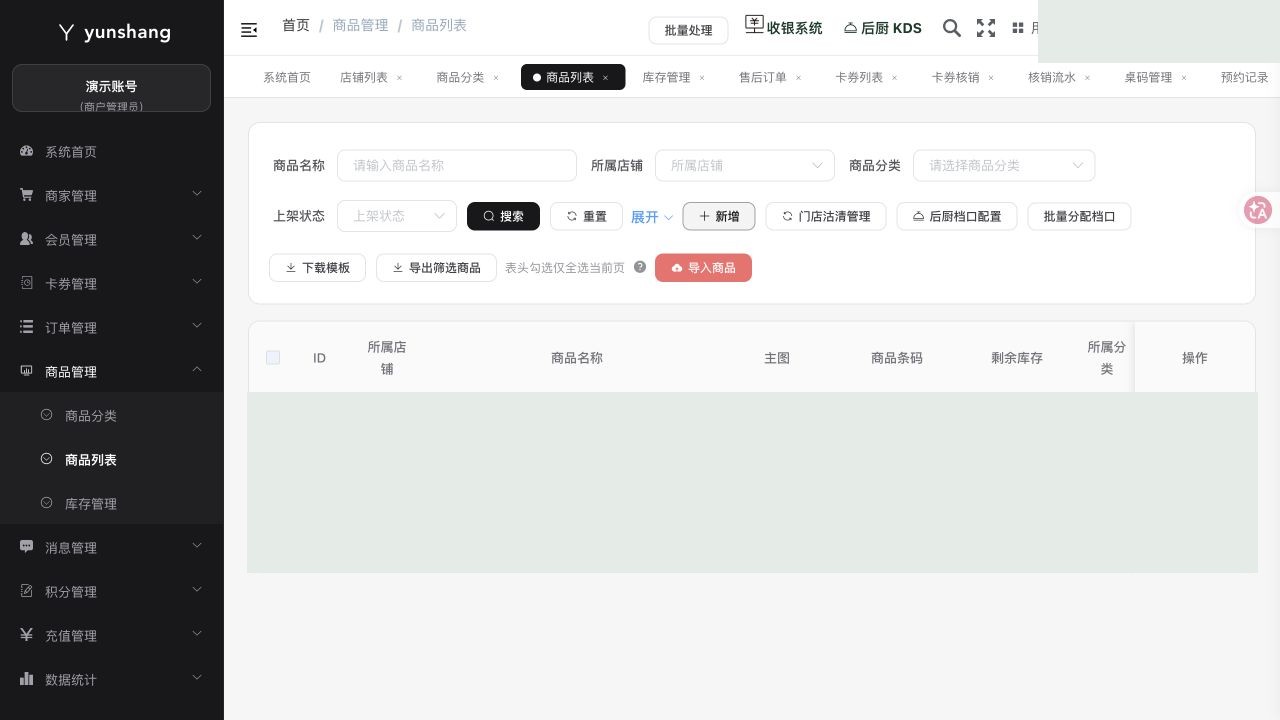This screenshot has width=1280, height=720.
Task: Open 后厨 KDS kitchen display
Action: coord(883,28)
